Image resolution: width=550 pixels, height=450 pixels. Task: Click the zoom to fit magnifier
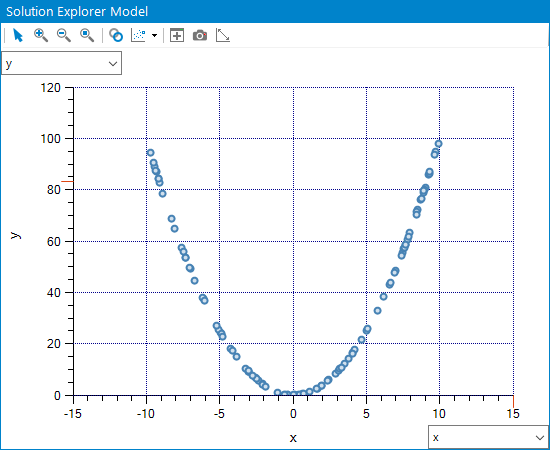pos(87,35)
